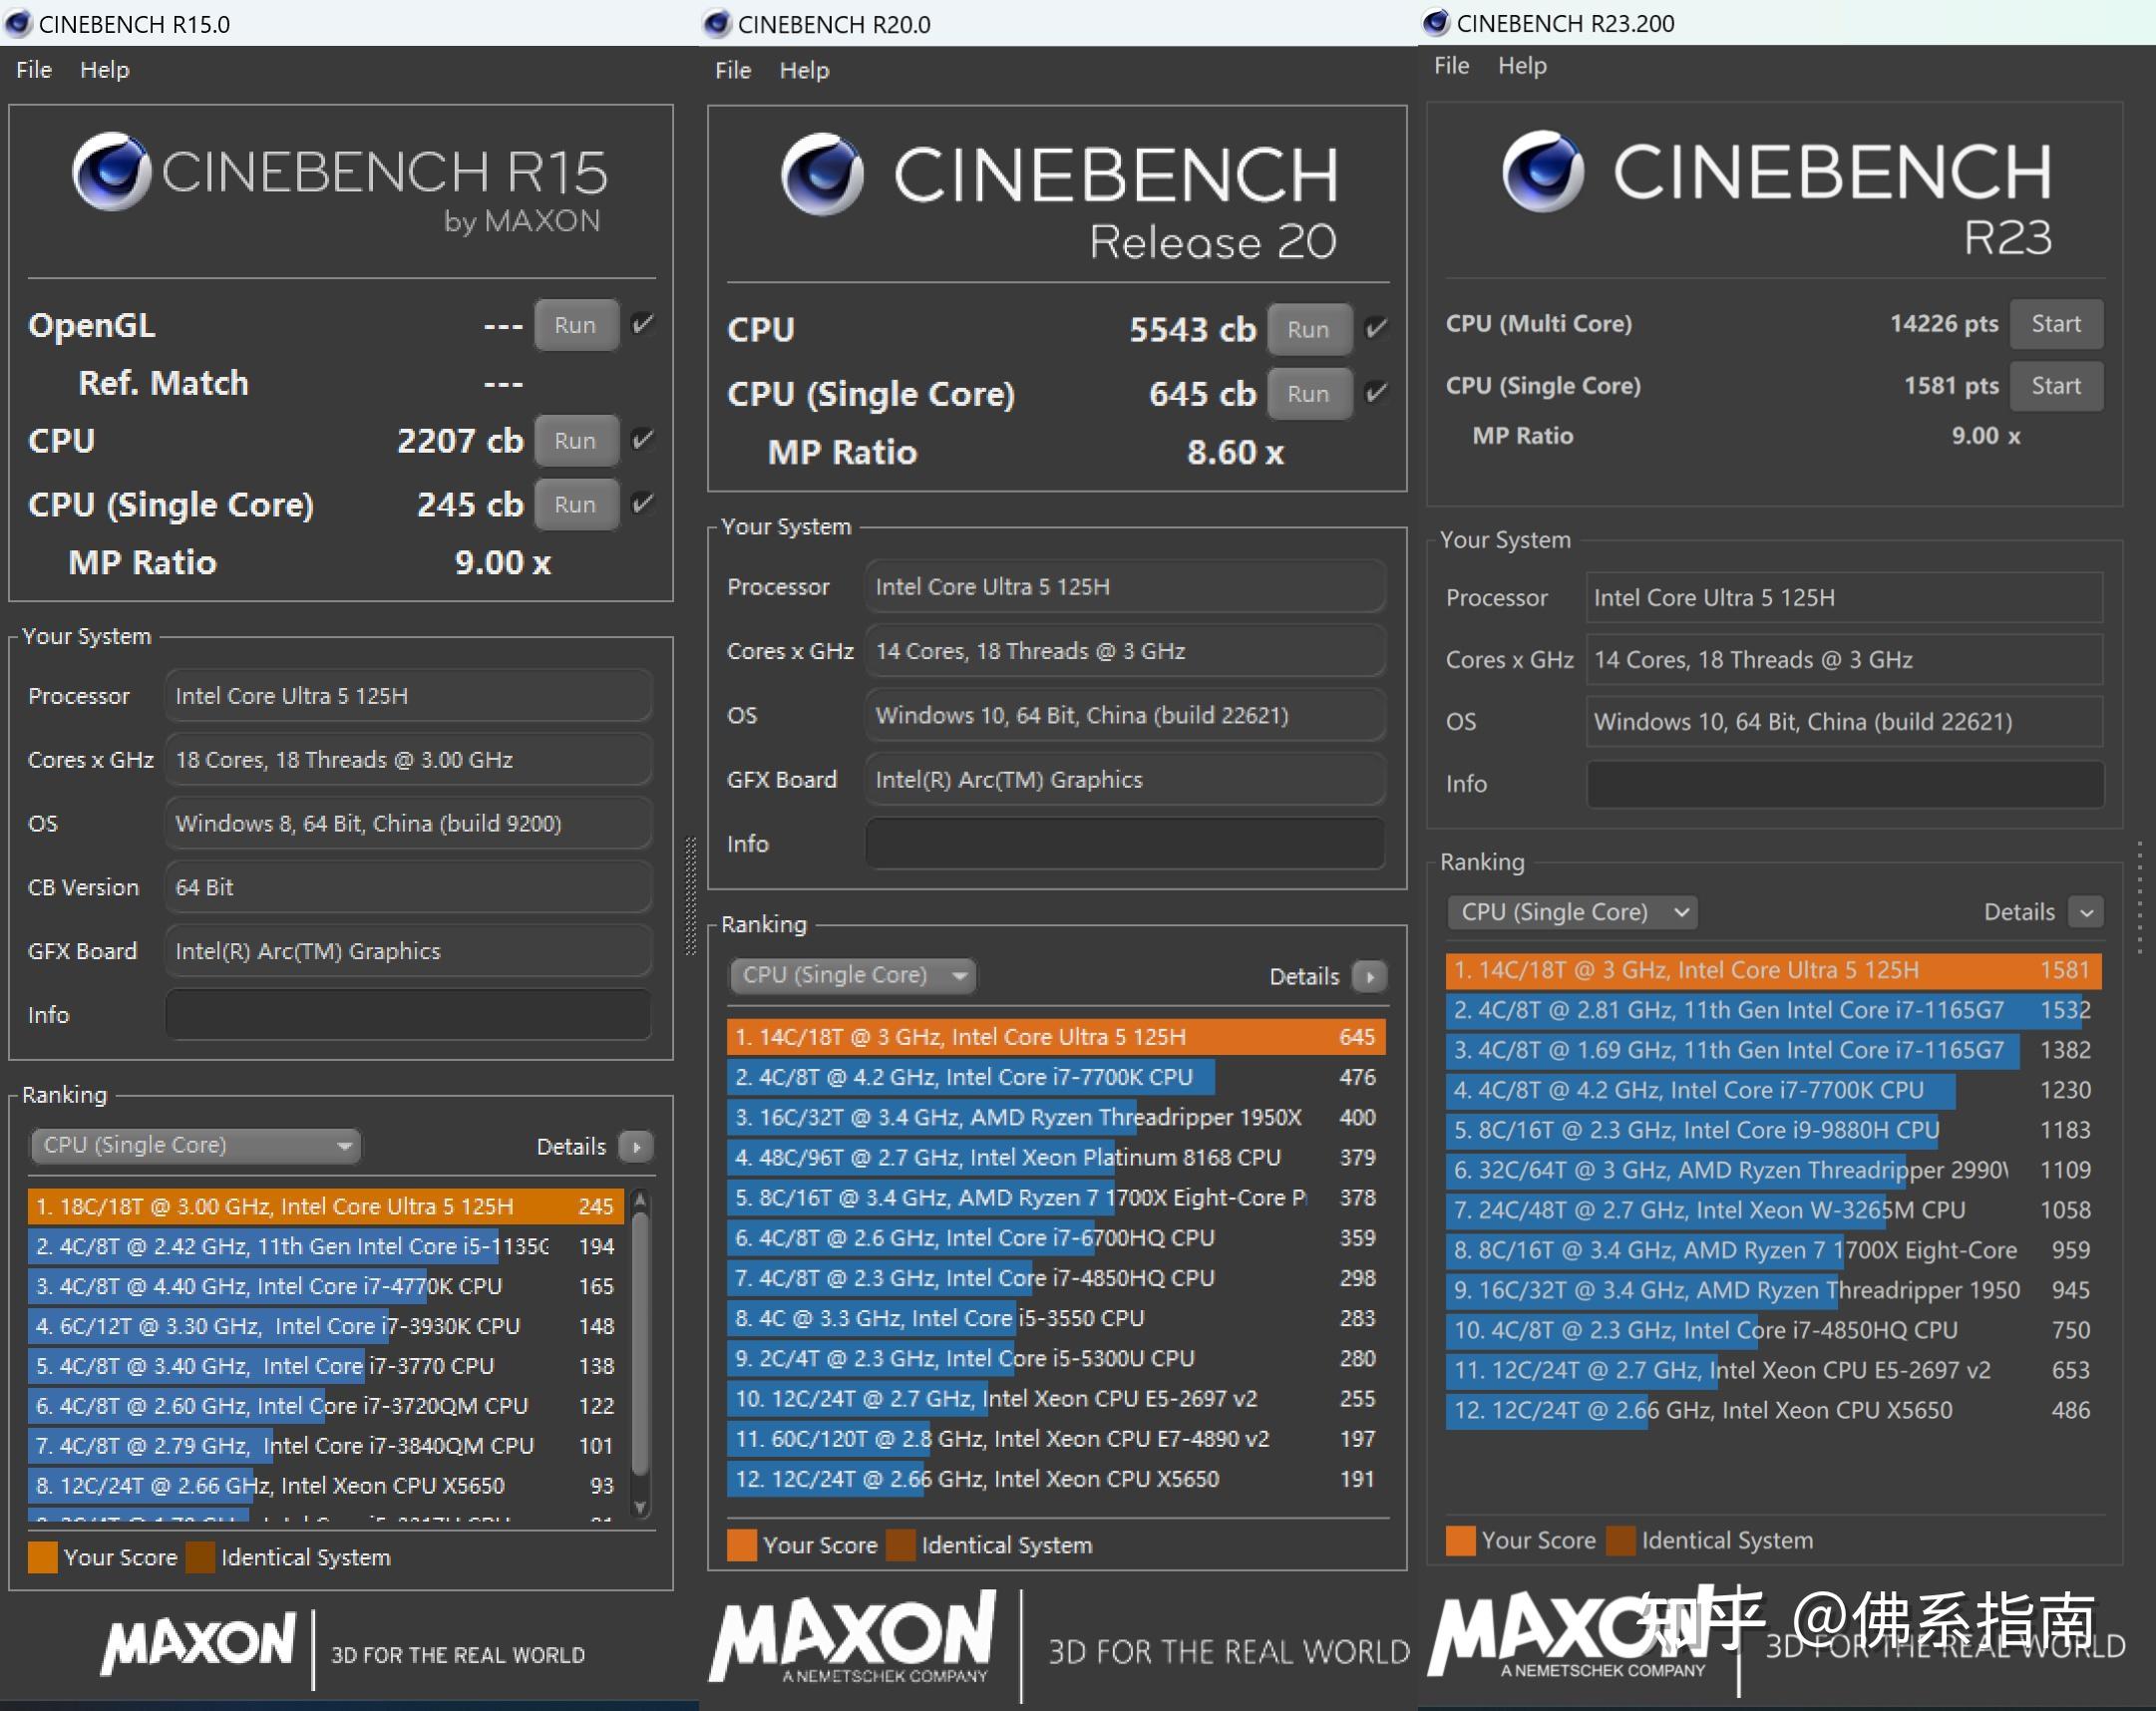
Task: Select the Core i7-3930K row in R15 ranking
Action: tap(325, 1326)
